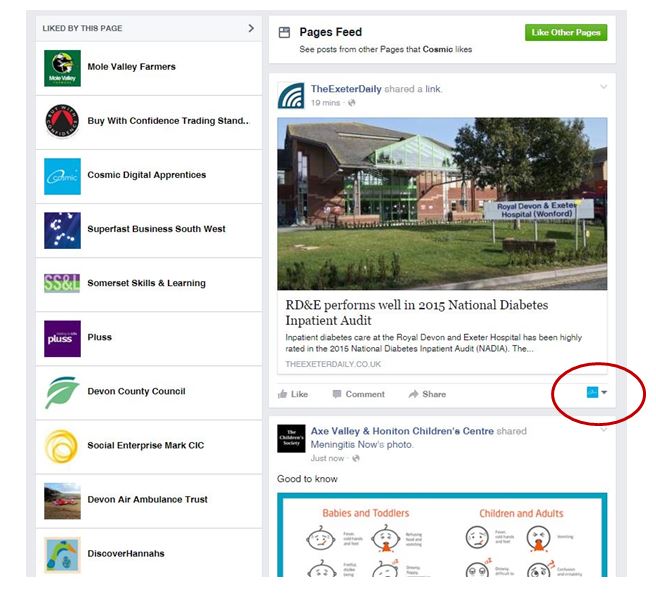
Task: Open TheExeterDaily page name link
Action: pyautogui.click(x=346, y=89)
